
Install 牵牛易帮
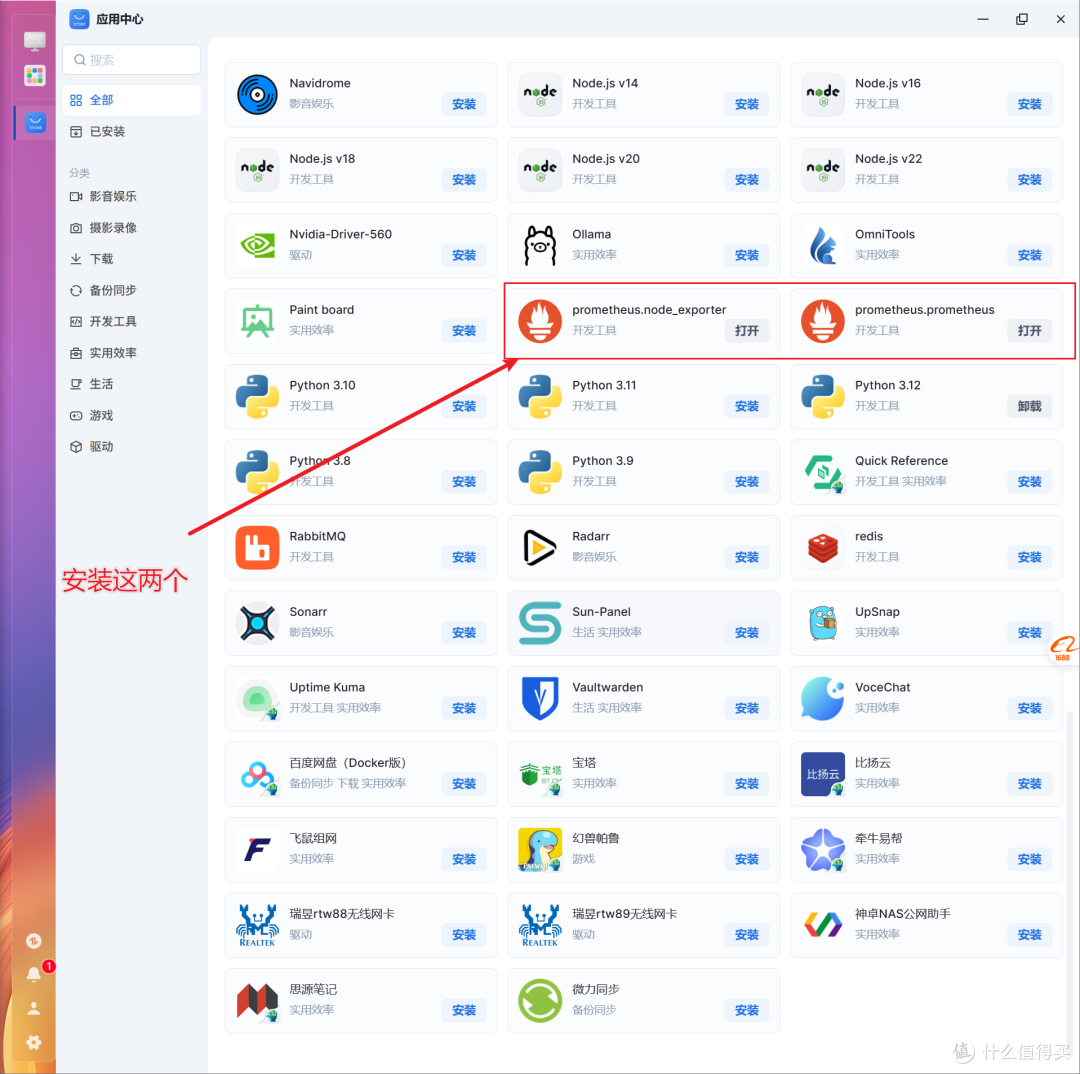[x=1029, y=859]
